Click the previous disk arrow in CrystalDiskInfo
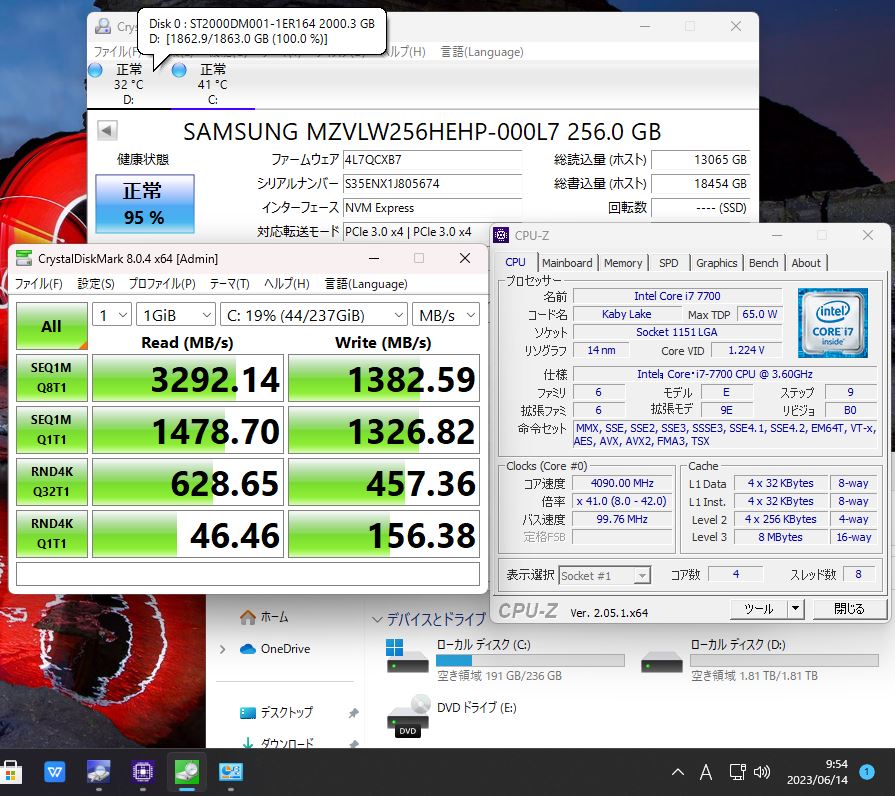895x796 pixels. pyautogui.click(x=107, y=131)
